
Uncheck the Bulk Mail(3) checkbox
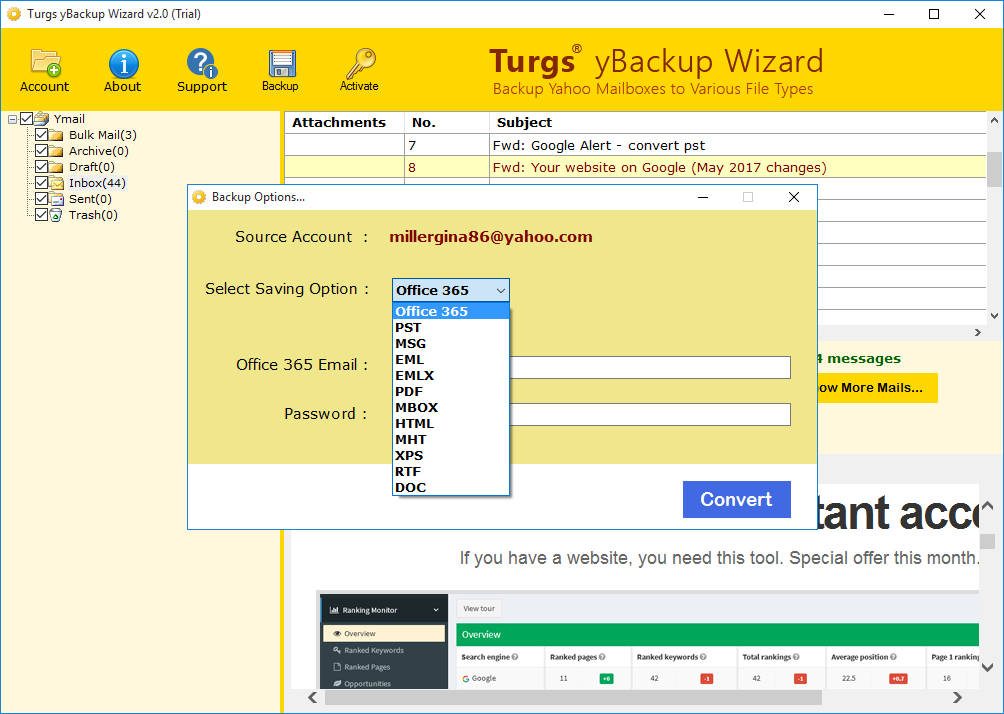[42, 134]
